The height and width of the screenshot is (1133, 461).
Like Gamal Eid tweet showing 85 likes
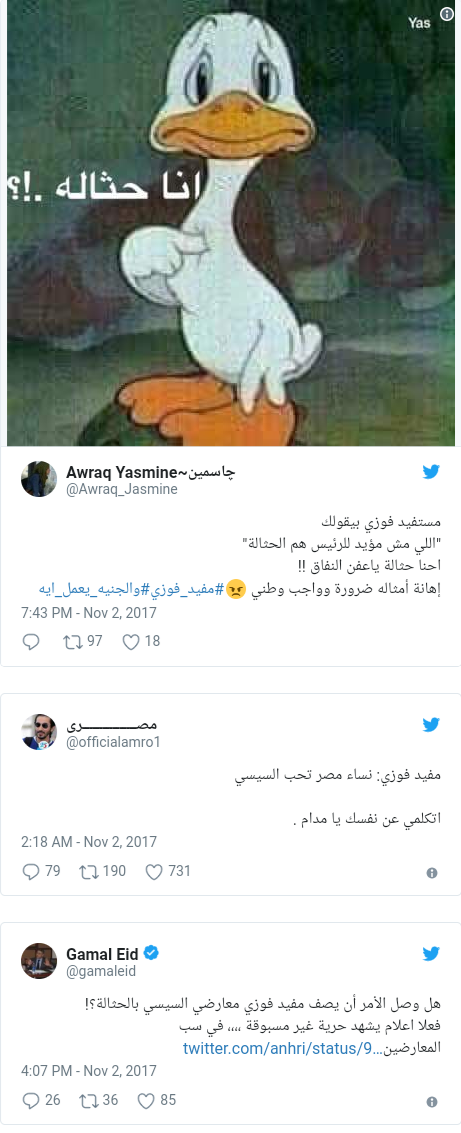click(156, 1100)
